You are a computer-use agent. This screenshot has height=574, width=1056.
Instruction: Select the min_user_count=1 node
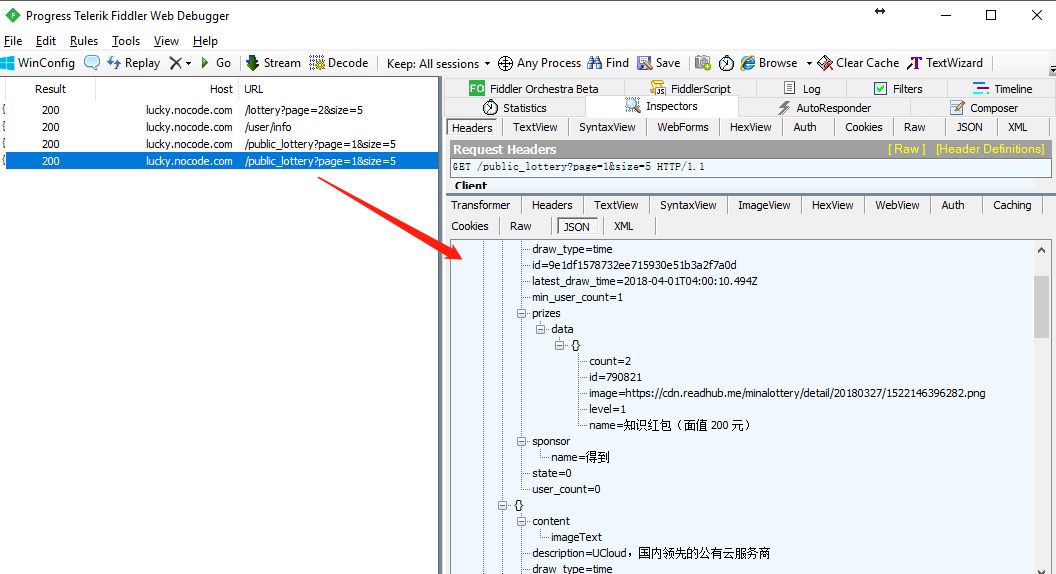pyautogui.click(x=577, y=297)
